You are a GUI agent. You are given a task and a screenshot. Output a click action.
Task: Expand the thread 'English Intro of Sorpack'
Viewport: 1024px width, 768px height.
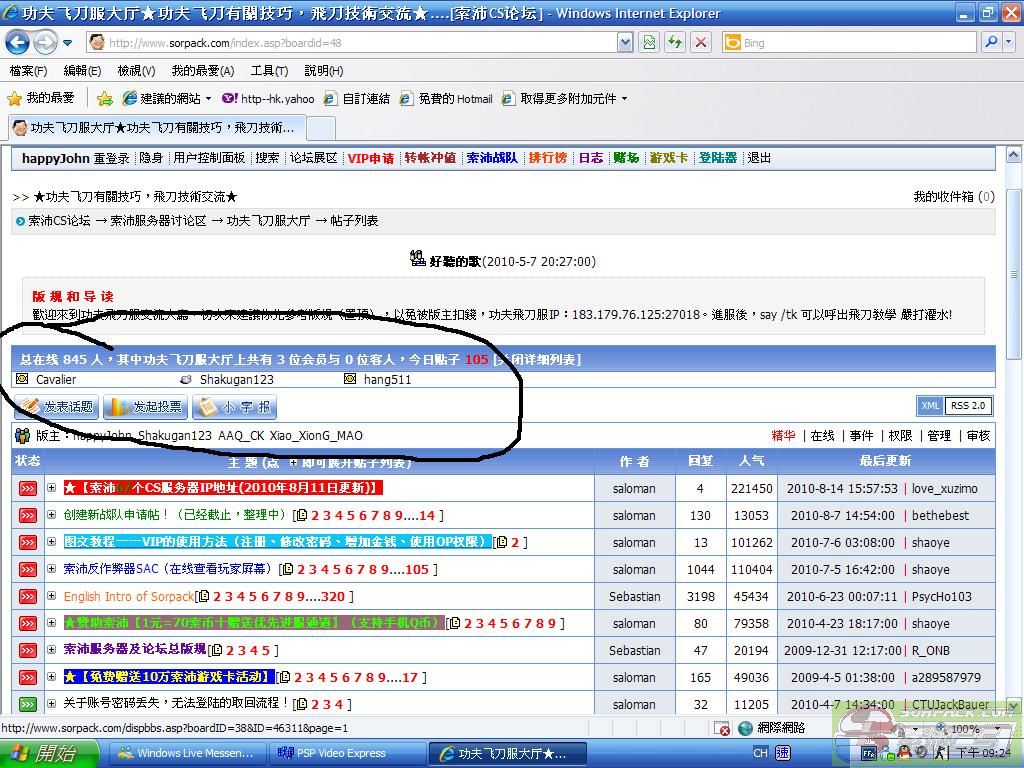[x=52, y=596]
